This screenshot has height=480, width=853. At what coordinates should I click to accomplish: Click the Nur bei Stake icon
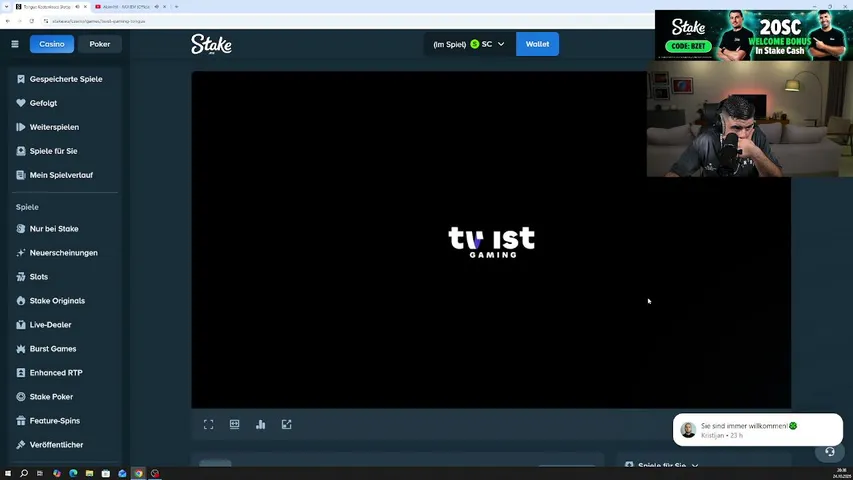pyautogui.click(x=21, y=229)
